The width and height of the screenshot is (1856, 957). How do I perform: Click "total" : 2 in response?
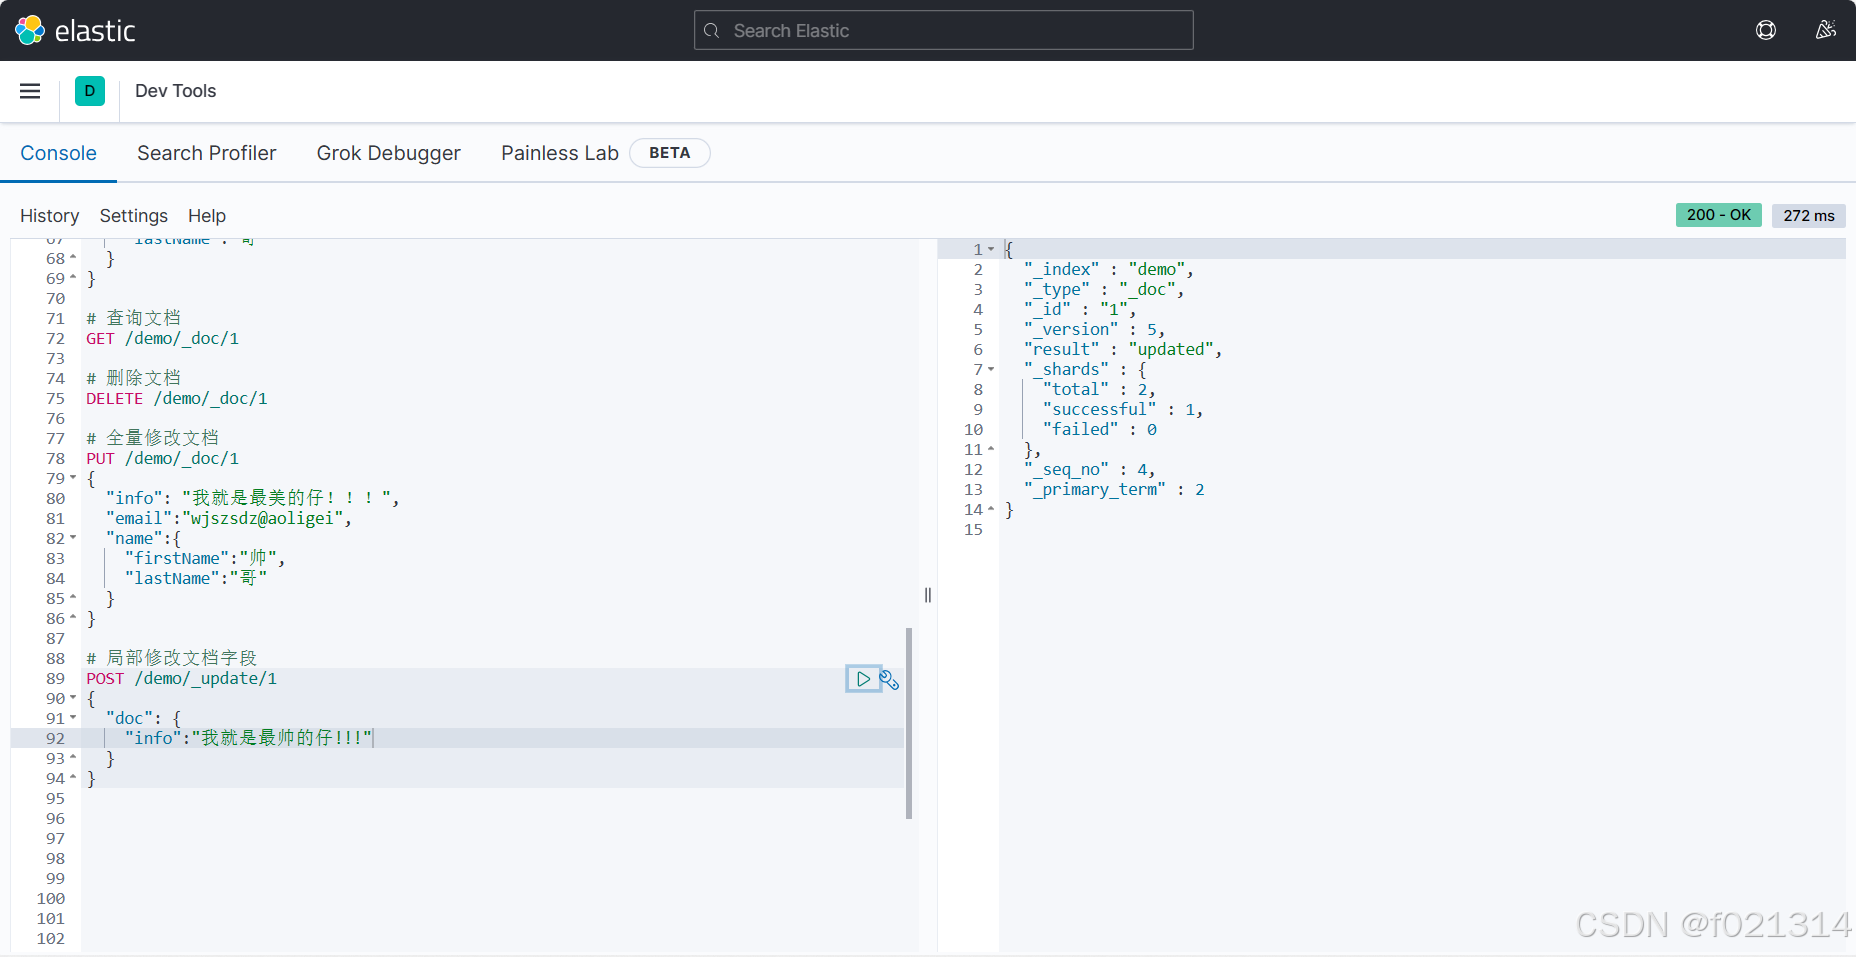pos(1100,389)
